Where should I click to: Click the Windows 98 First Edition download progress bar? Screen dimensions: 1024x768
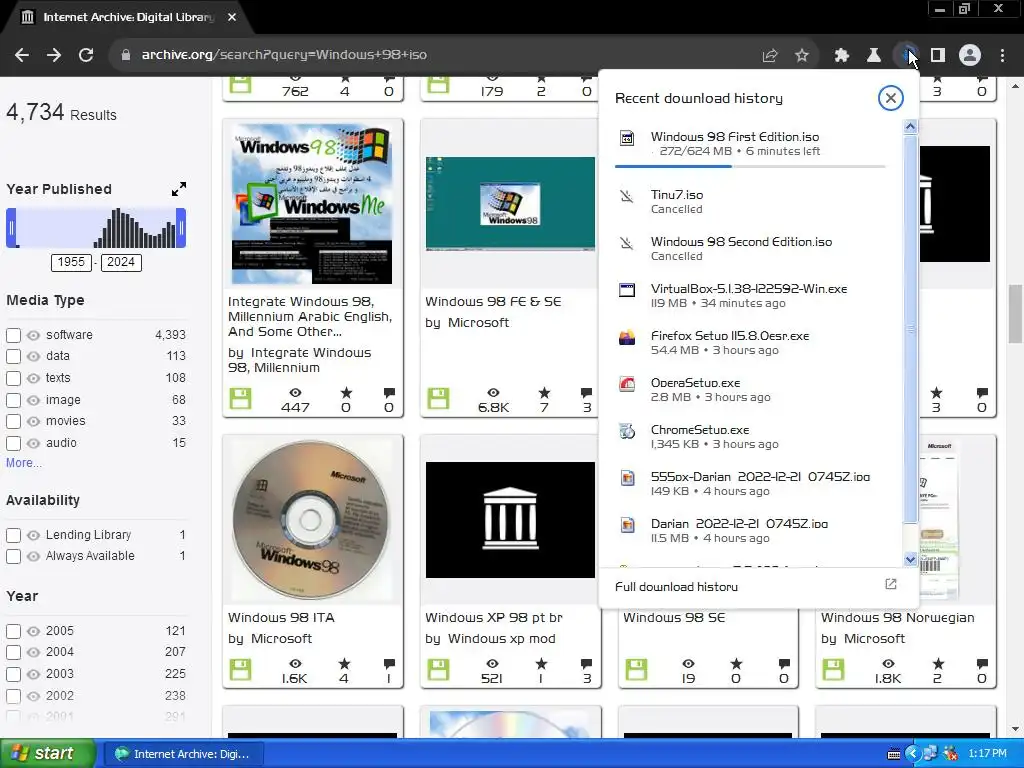click(750, 167)
